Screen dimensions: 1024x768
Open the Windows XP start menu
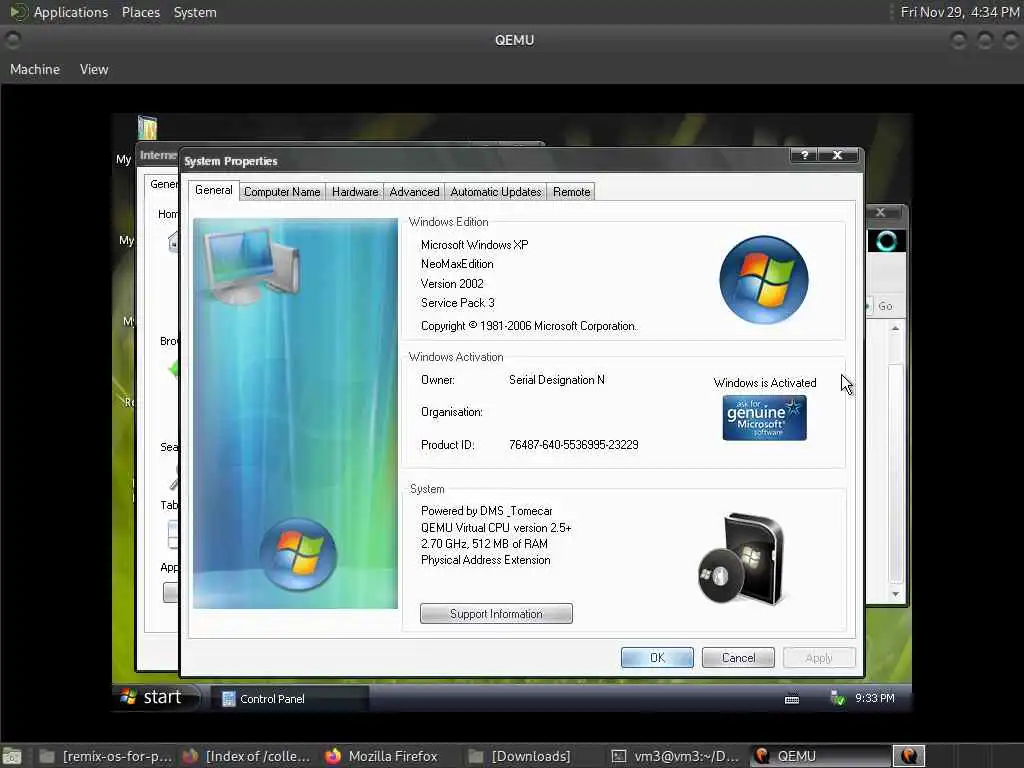coord(153,697)
